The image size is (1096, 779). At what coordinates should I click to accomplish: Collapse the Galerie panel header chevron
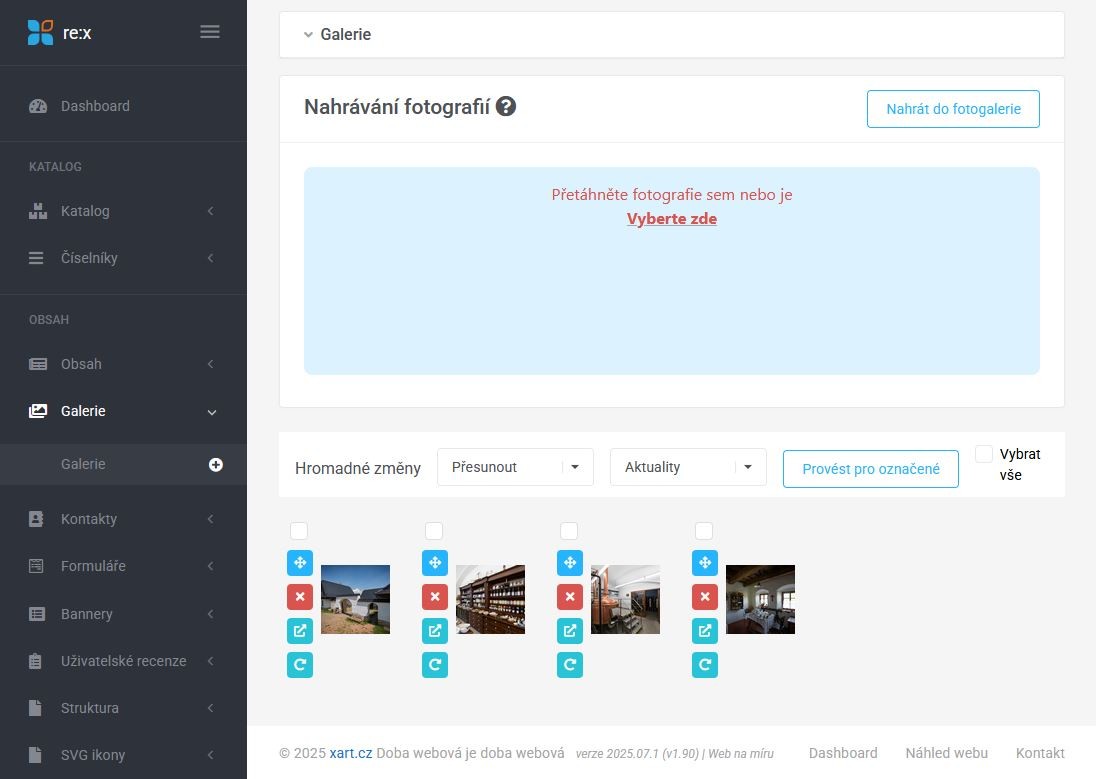(308, 34)
